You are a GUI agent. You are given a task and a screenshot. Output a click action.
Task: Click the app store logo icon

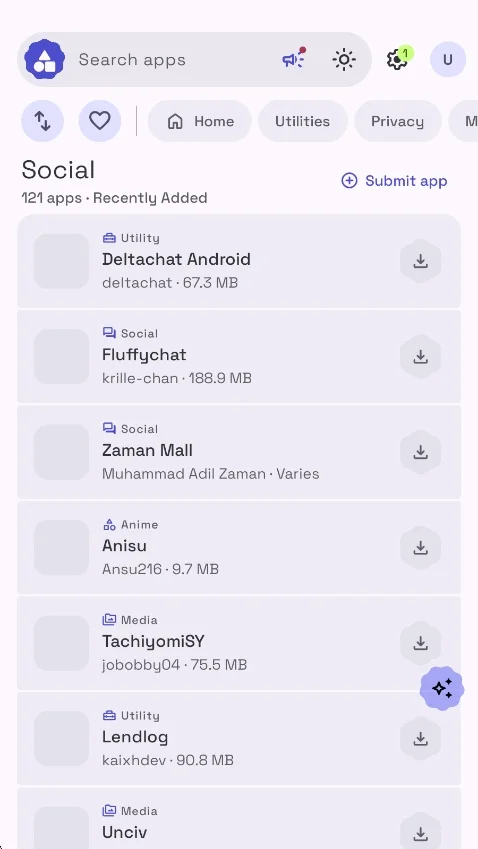44,60
